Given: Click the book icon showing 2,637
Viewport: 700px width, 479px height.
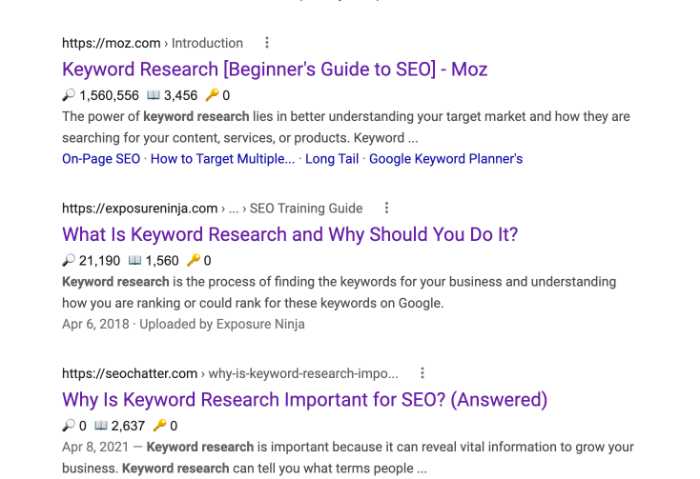Looking at the screenshot, I should point(101,425).
